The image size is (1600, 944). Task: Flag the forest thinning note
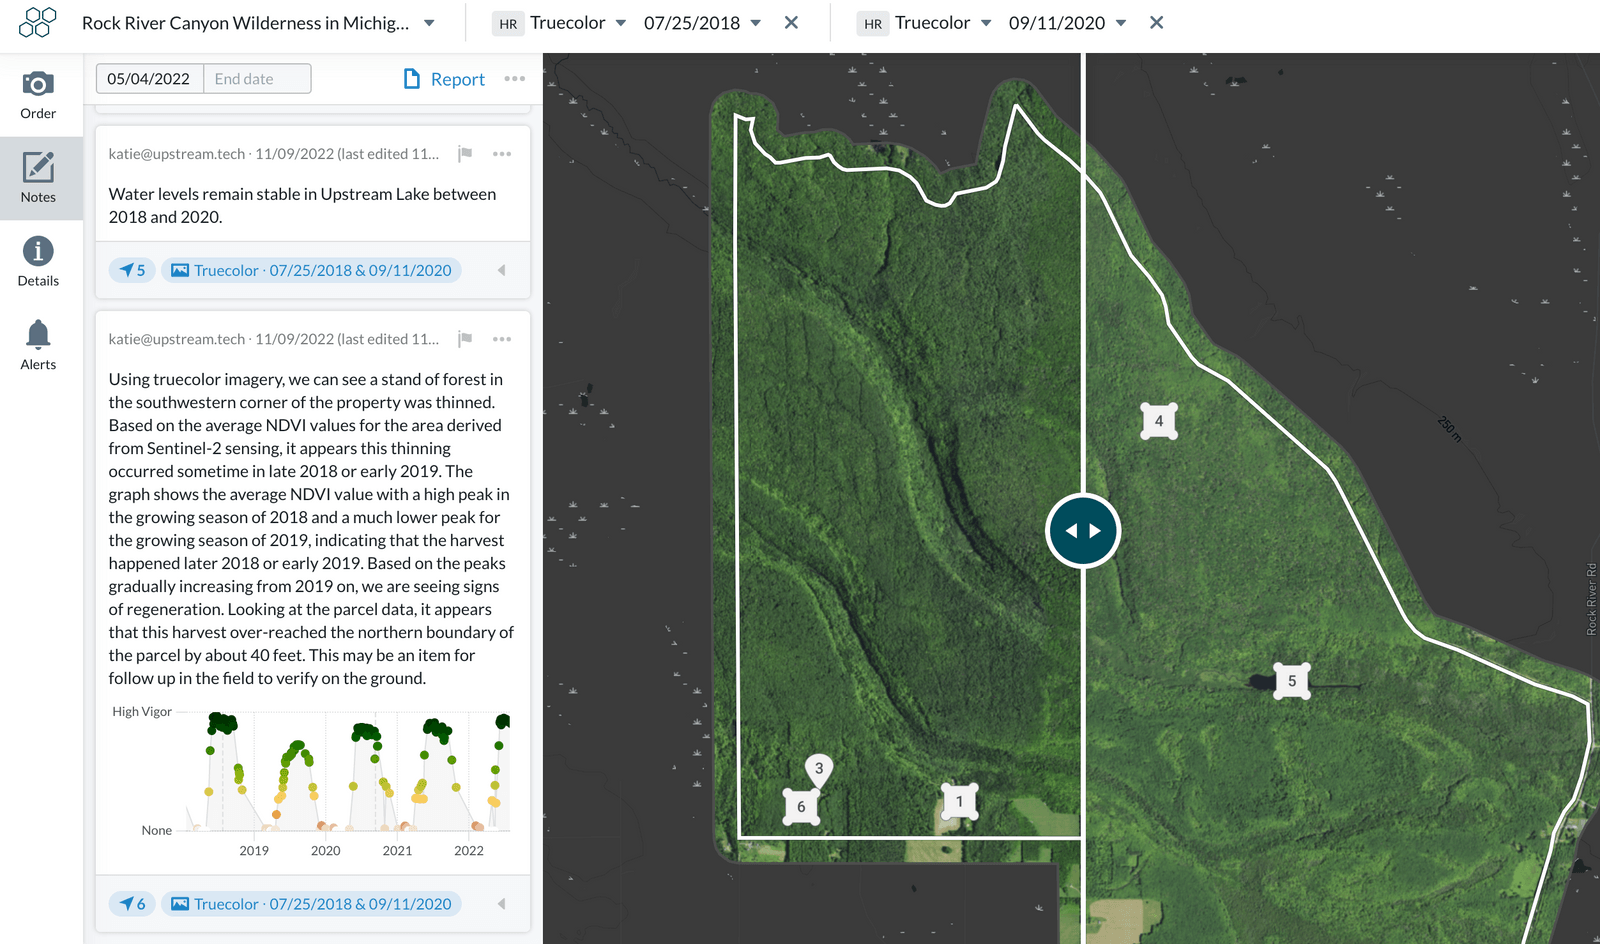tap(465, 339)
